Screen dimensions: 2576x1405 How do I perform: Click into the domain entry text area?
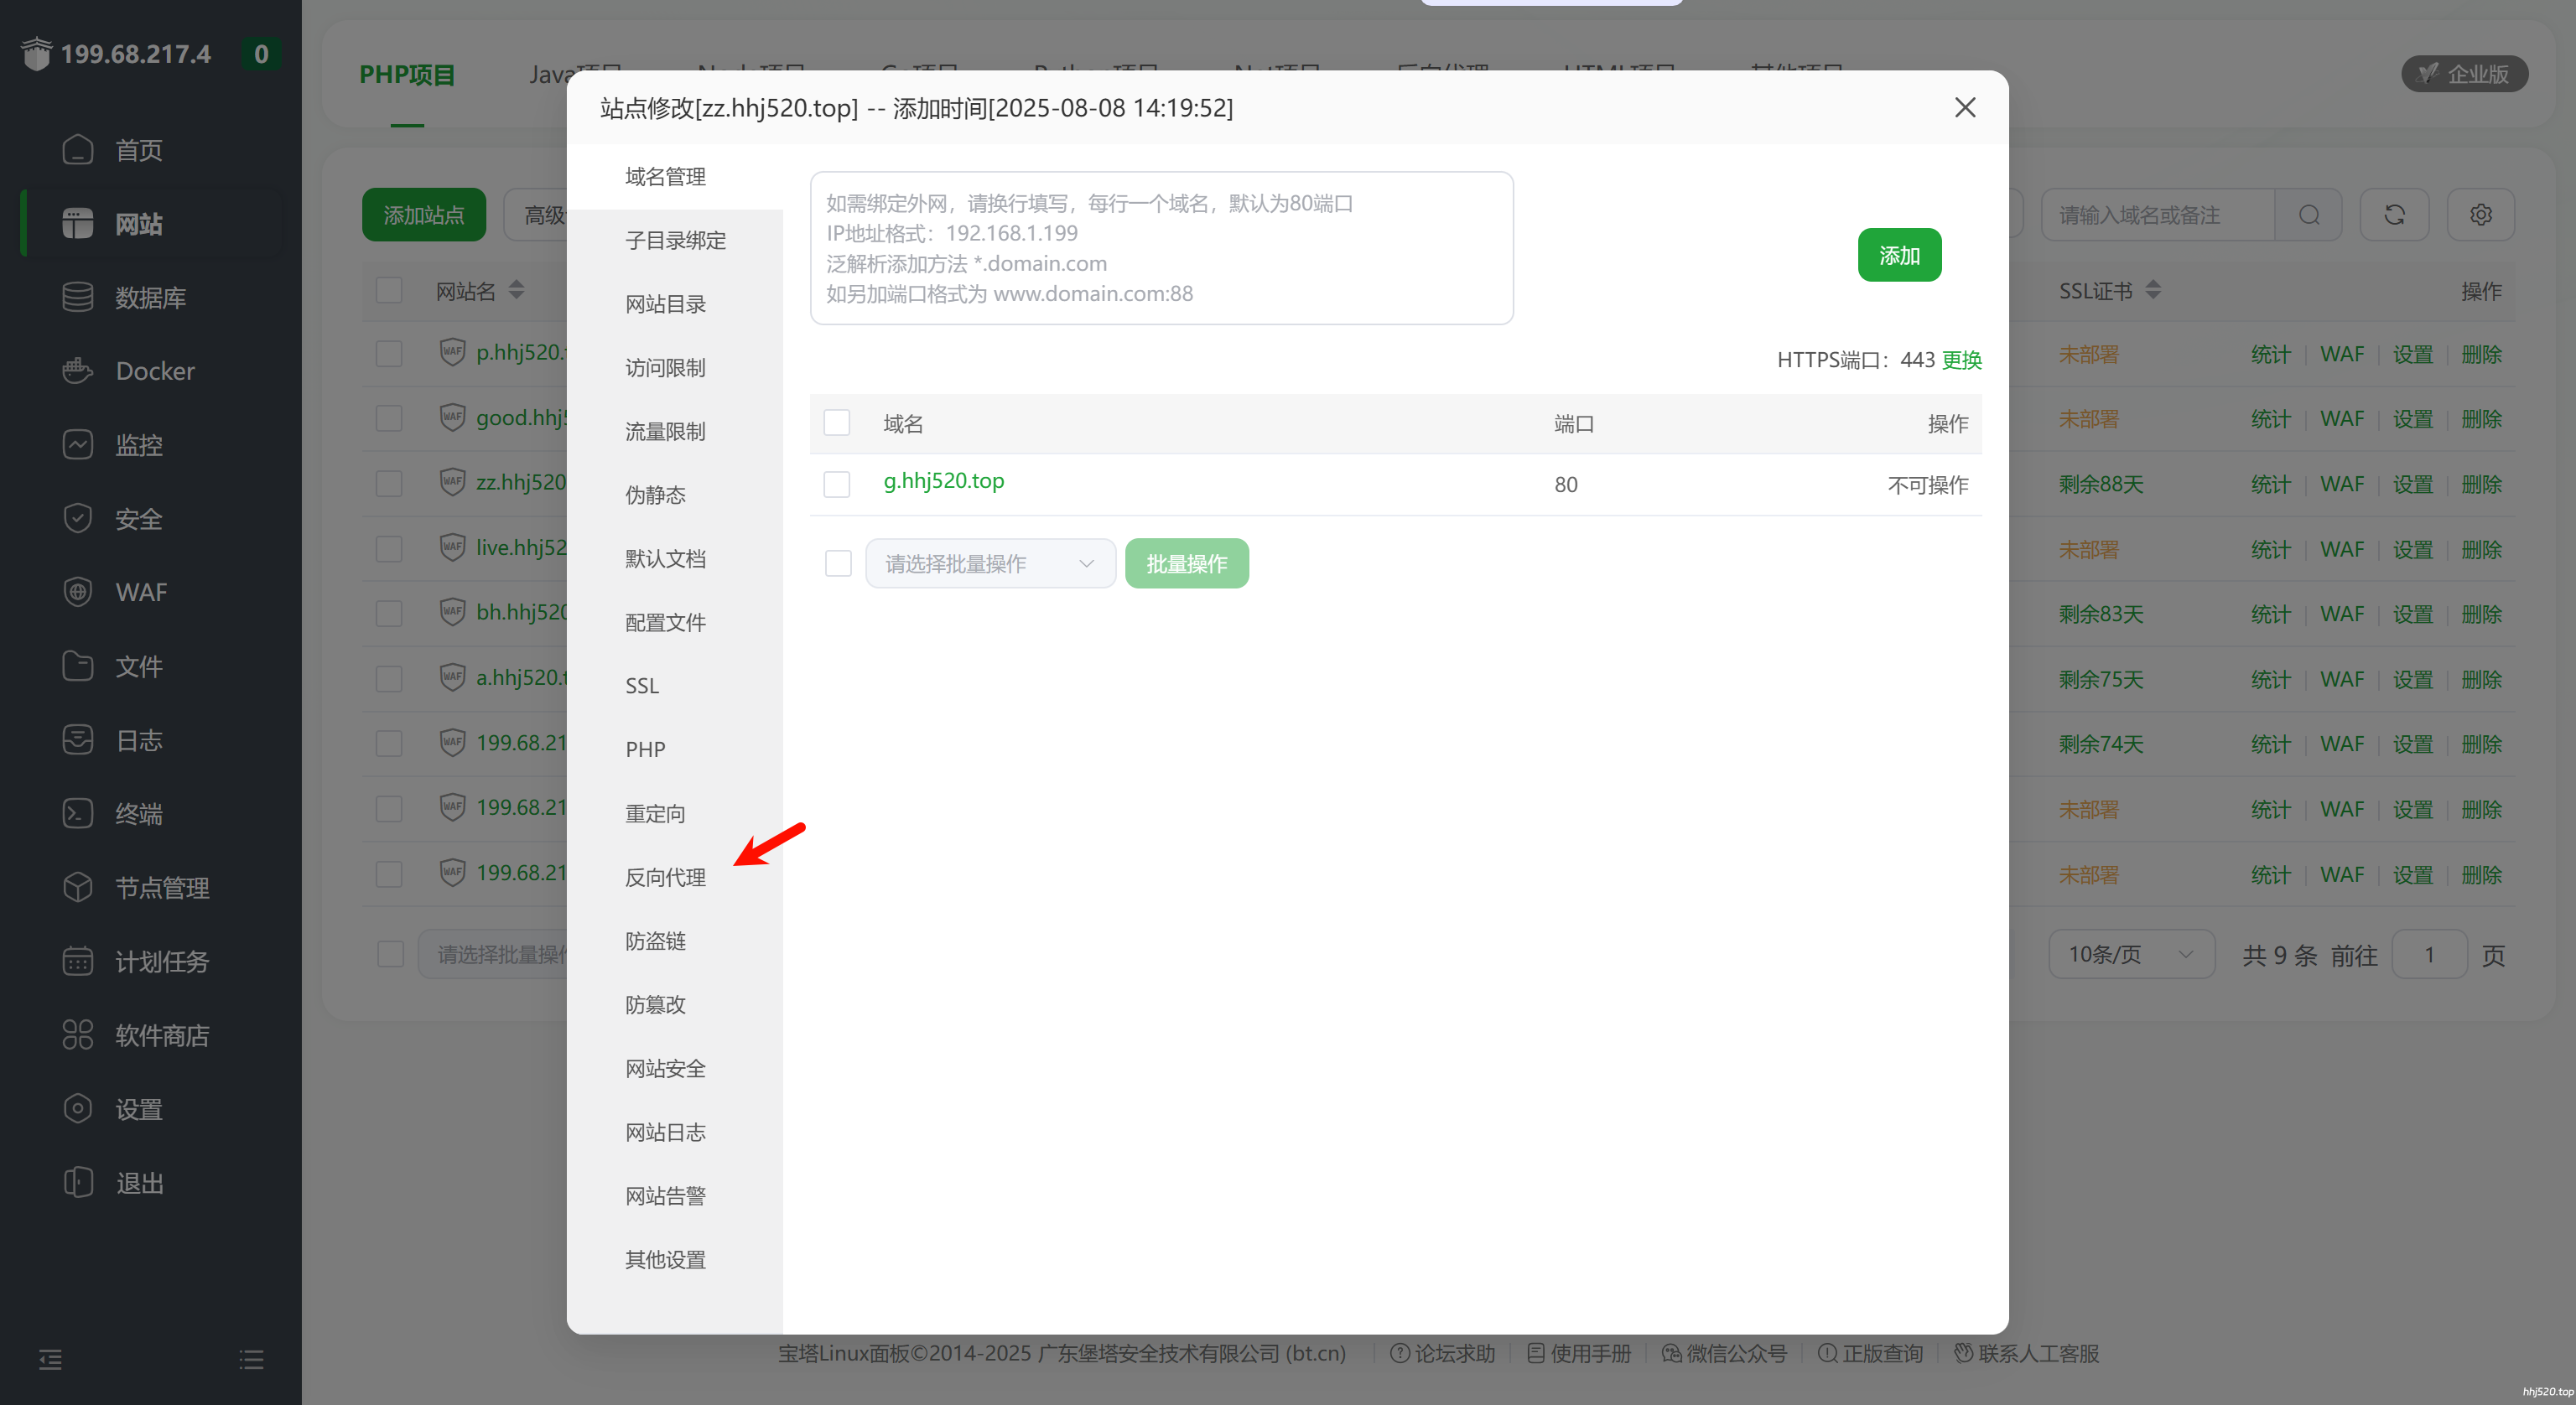tap(1160, 248)
